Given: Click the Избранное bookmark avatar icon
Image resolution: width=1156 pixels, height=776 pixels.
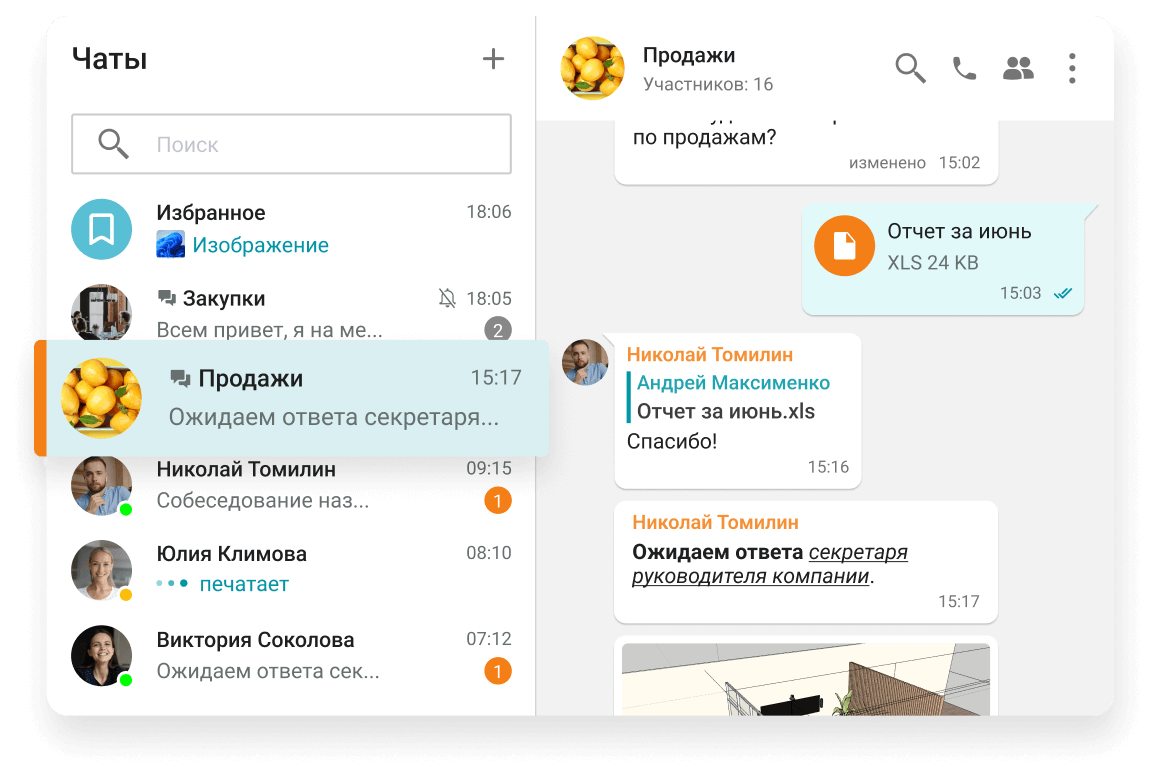Looking at the screenshot, I should (x=101, y=229).
